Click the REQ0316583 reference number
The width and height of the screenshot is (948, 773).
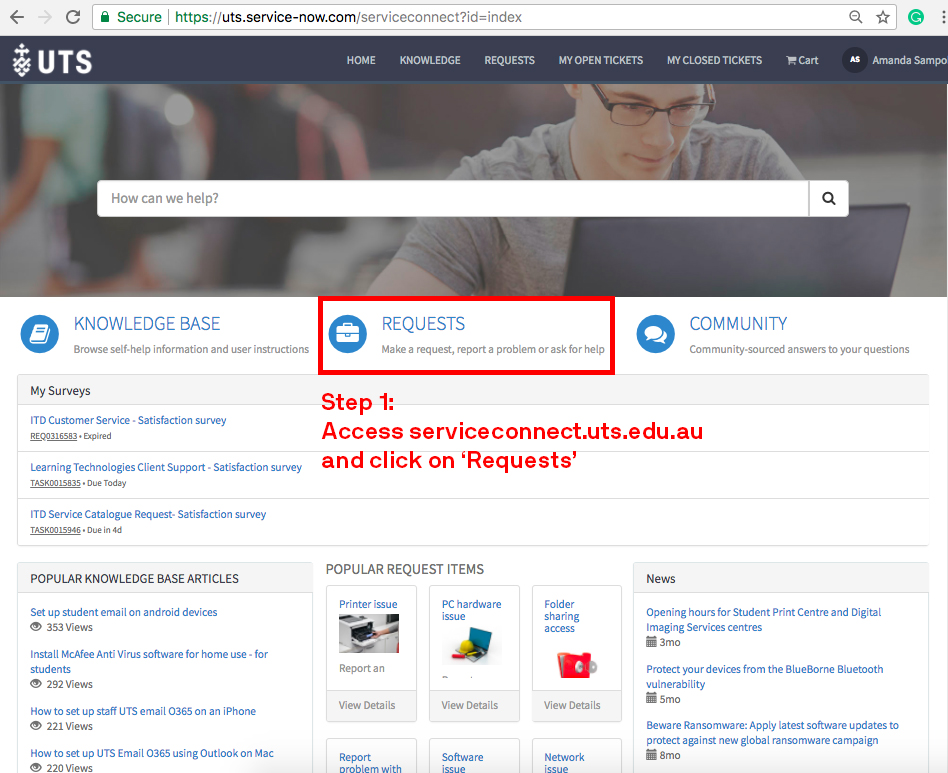(53, 436)
